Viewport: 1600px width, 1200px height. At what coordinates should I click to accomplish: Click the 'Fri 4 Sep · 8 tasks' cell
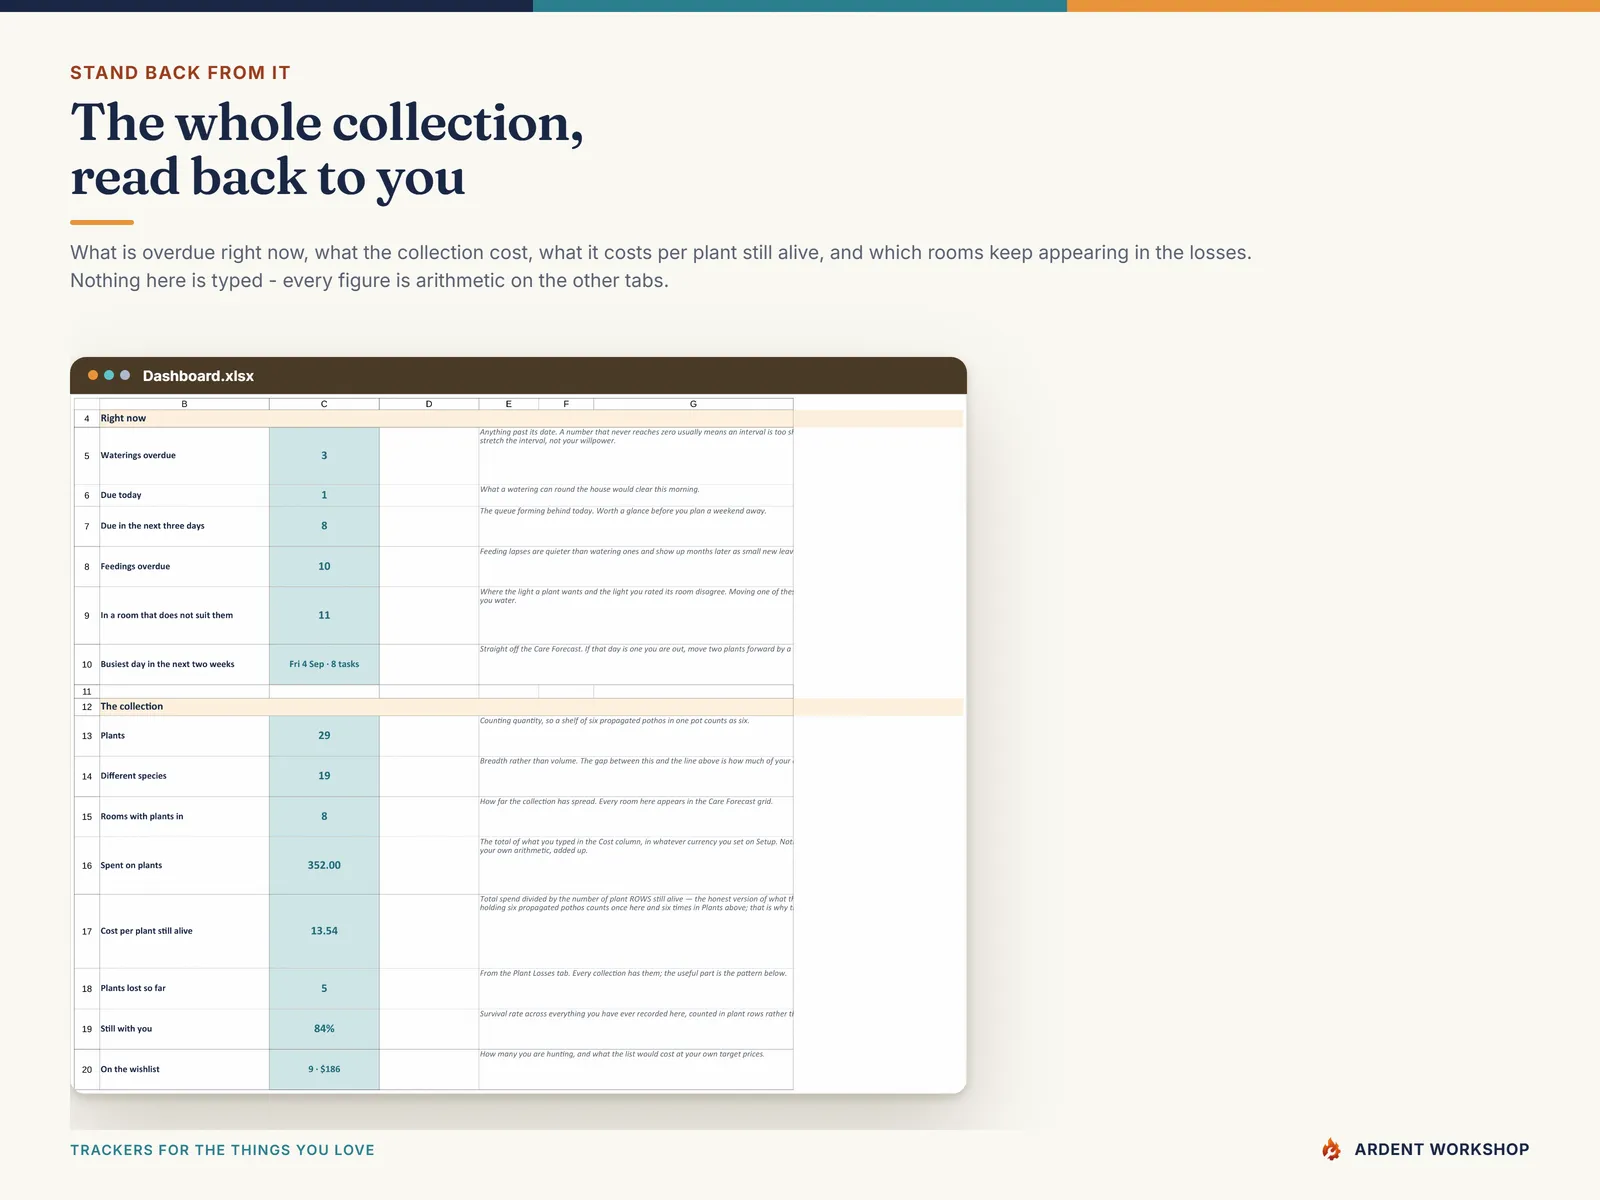coord(324,664)
